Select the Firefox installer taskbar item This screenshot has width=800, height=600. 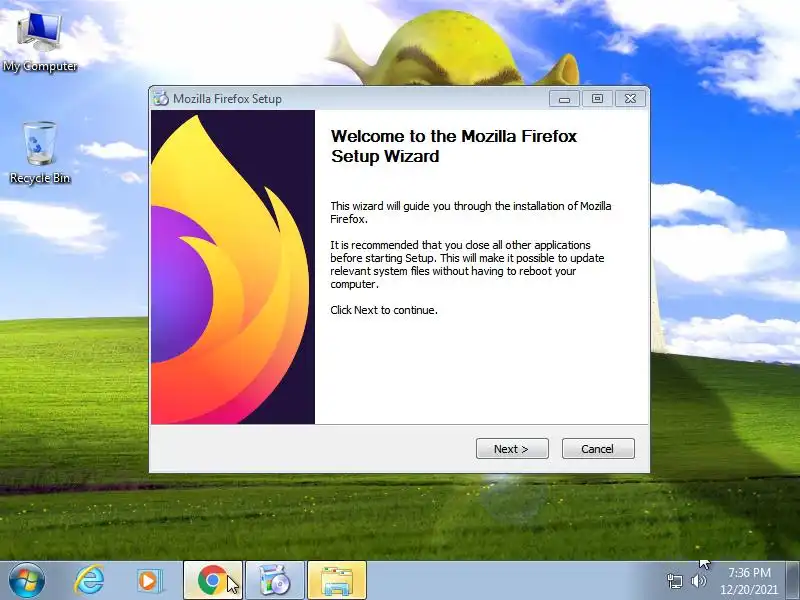275,581
